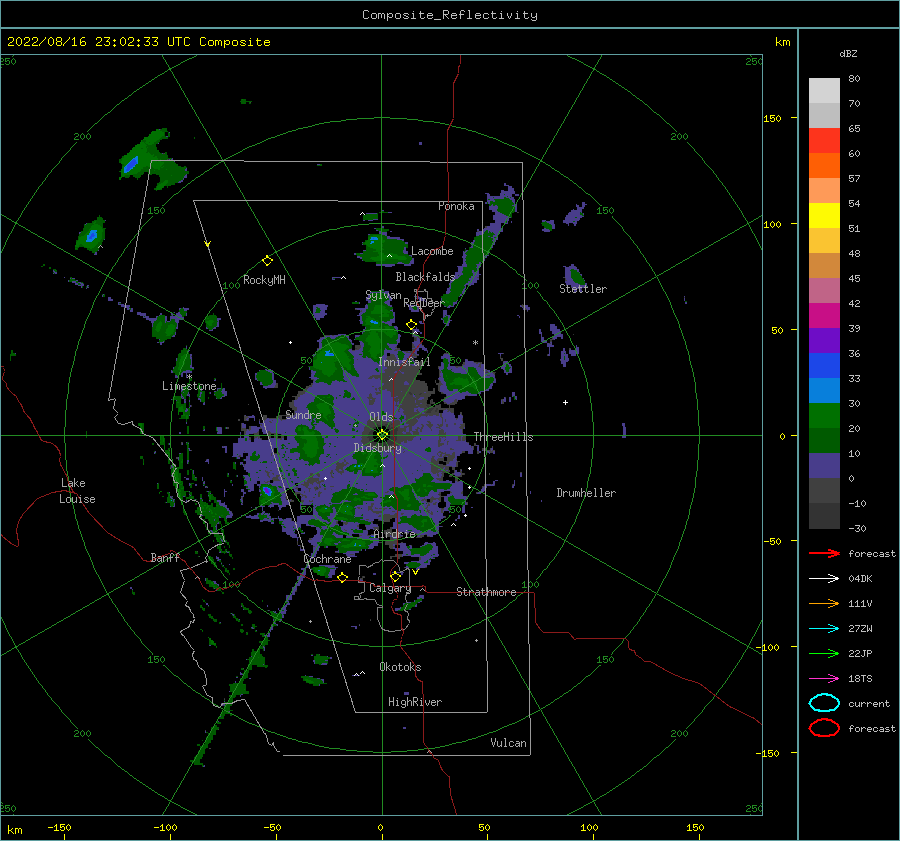Pick the slate purple 10 dBZ swatch
The image size is (900, 841).
point(824,465)
